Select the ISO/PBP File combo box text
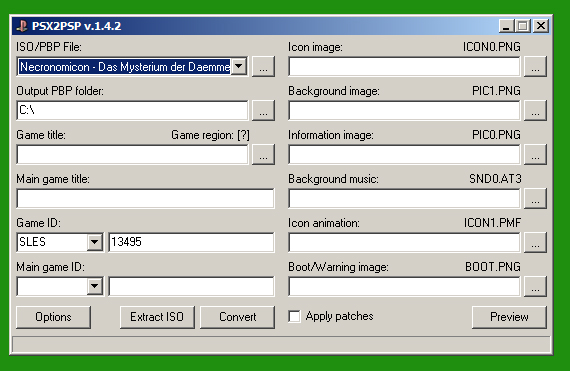Viewport: 570px width, 371px height. pyautogui.click(x=125, y=66)
